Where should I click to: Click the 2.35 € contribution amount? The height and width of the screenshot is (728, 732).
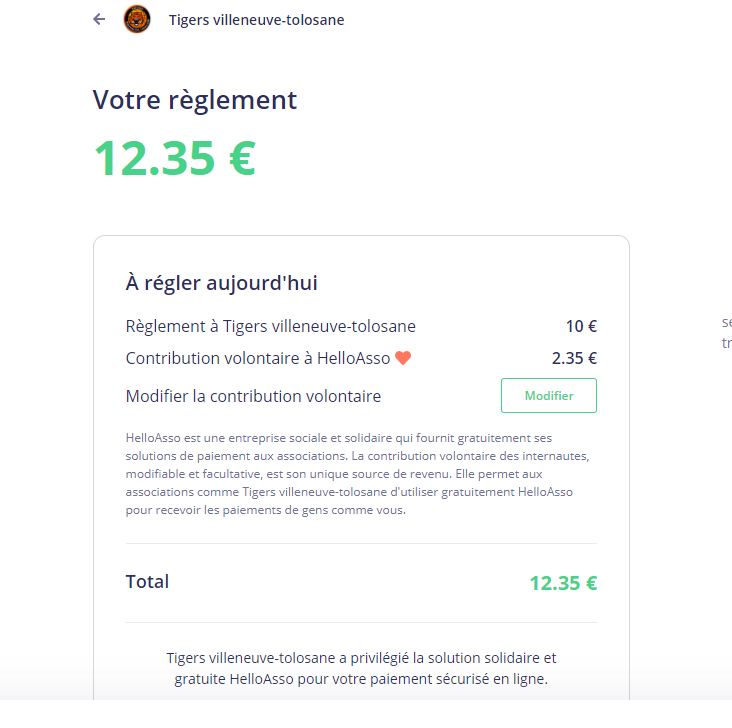click(x=574, y=358)
